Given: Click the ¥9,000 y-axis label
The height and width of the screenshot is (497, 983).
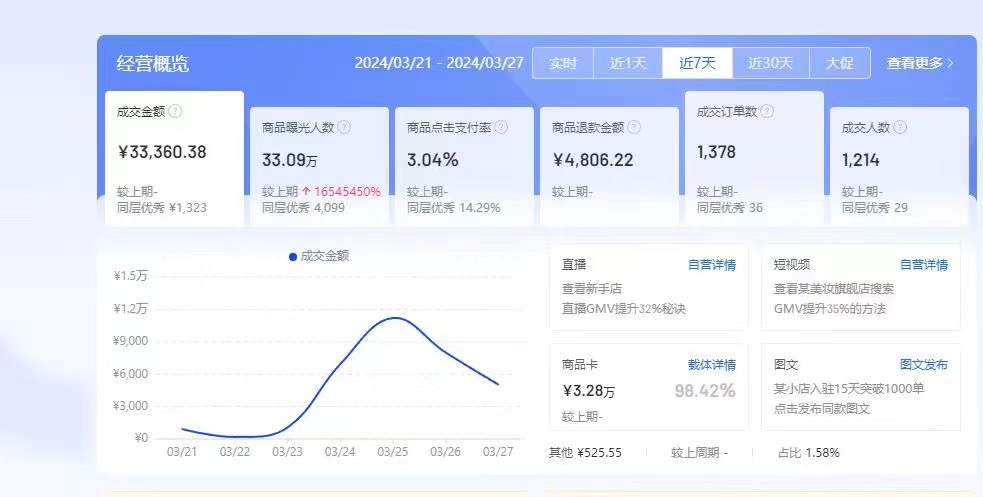Looking at the screenshot, I should (x=130, y=341).
